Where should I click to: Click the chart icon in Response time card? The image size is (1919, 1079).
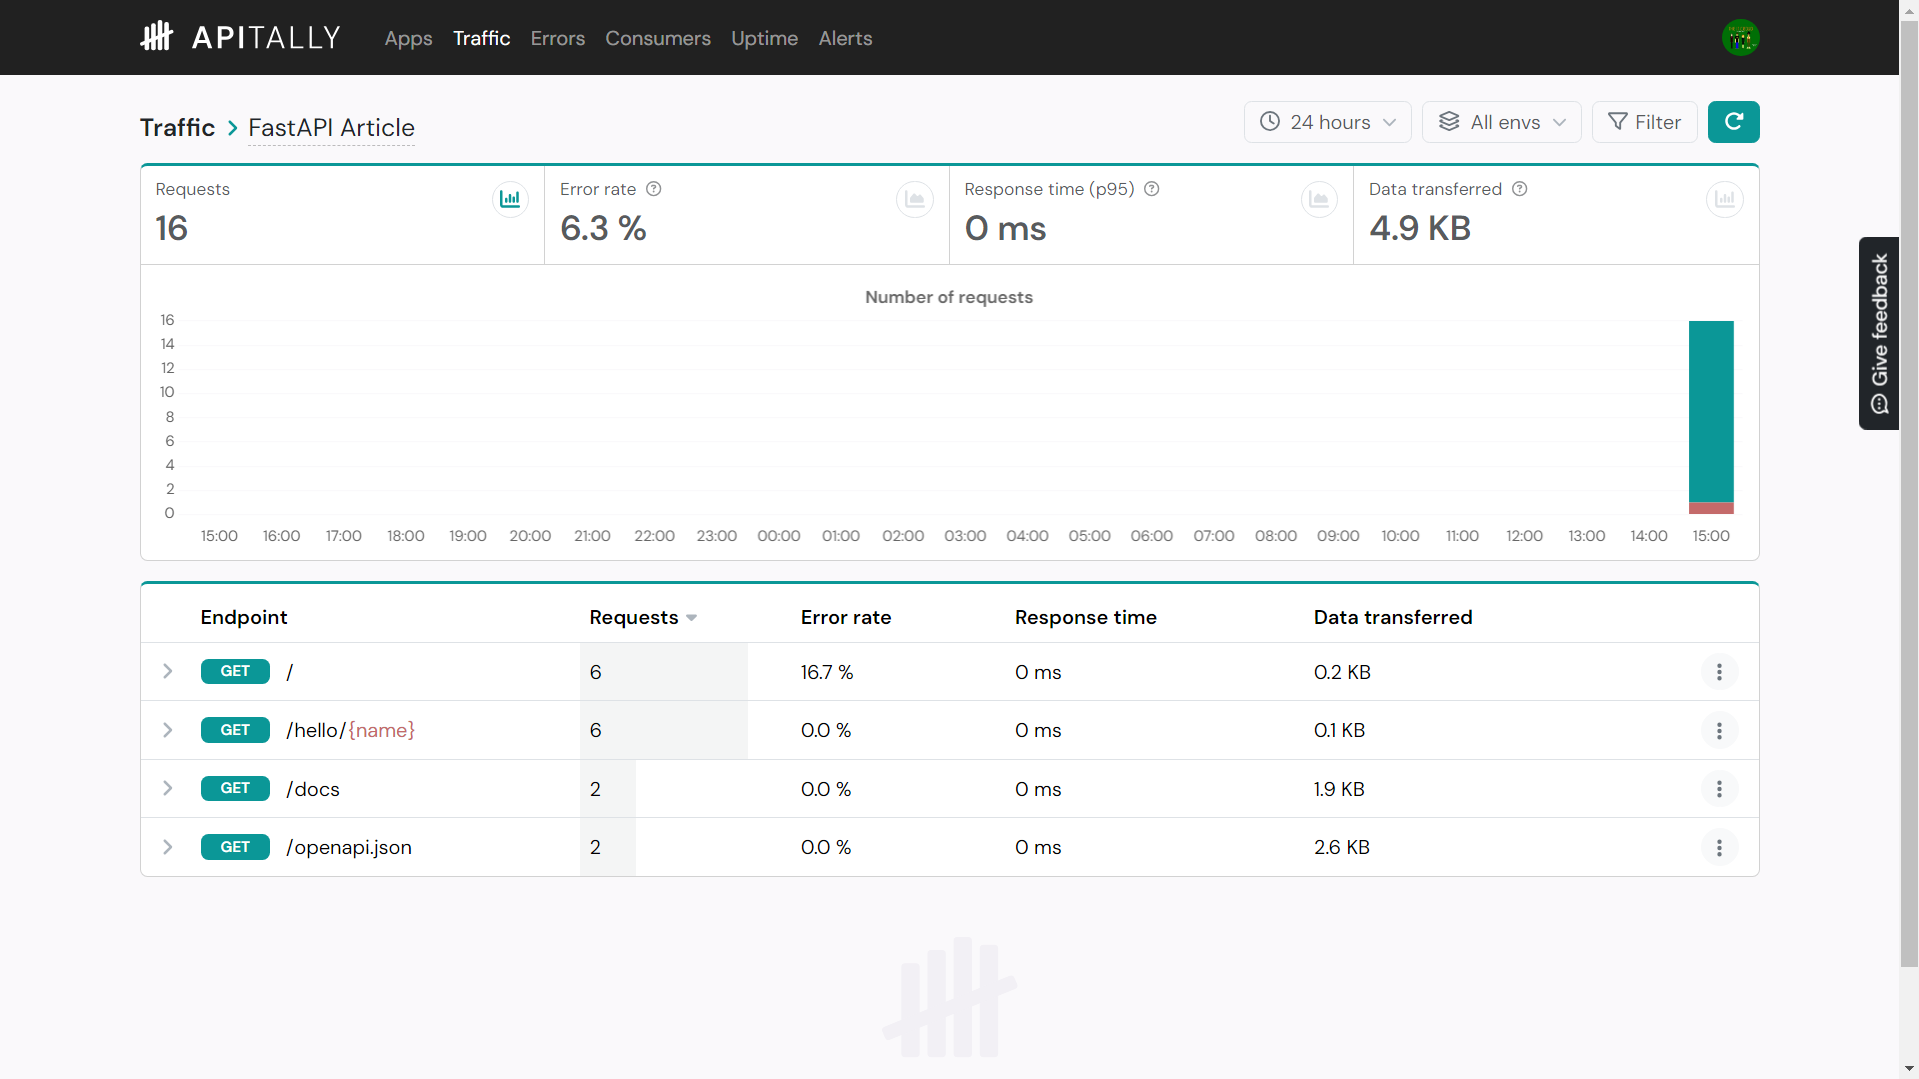[x=1319, y=199]
